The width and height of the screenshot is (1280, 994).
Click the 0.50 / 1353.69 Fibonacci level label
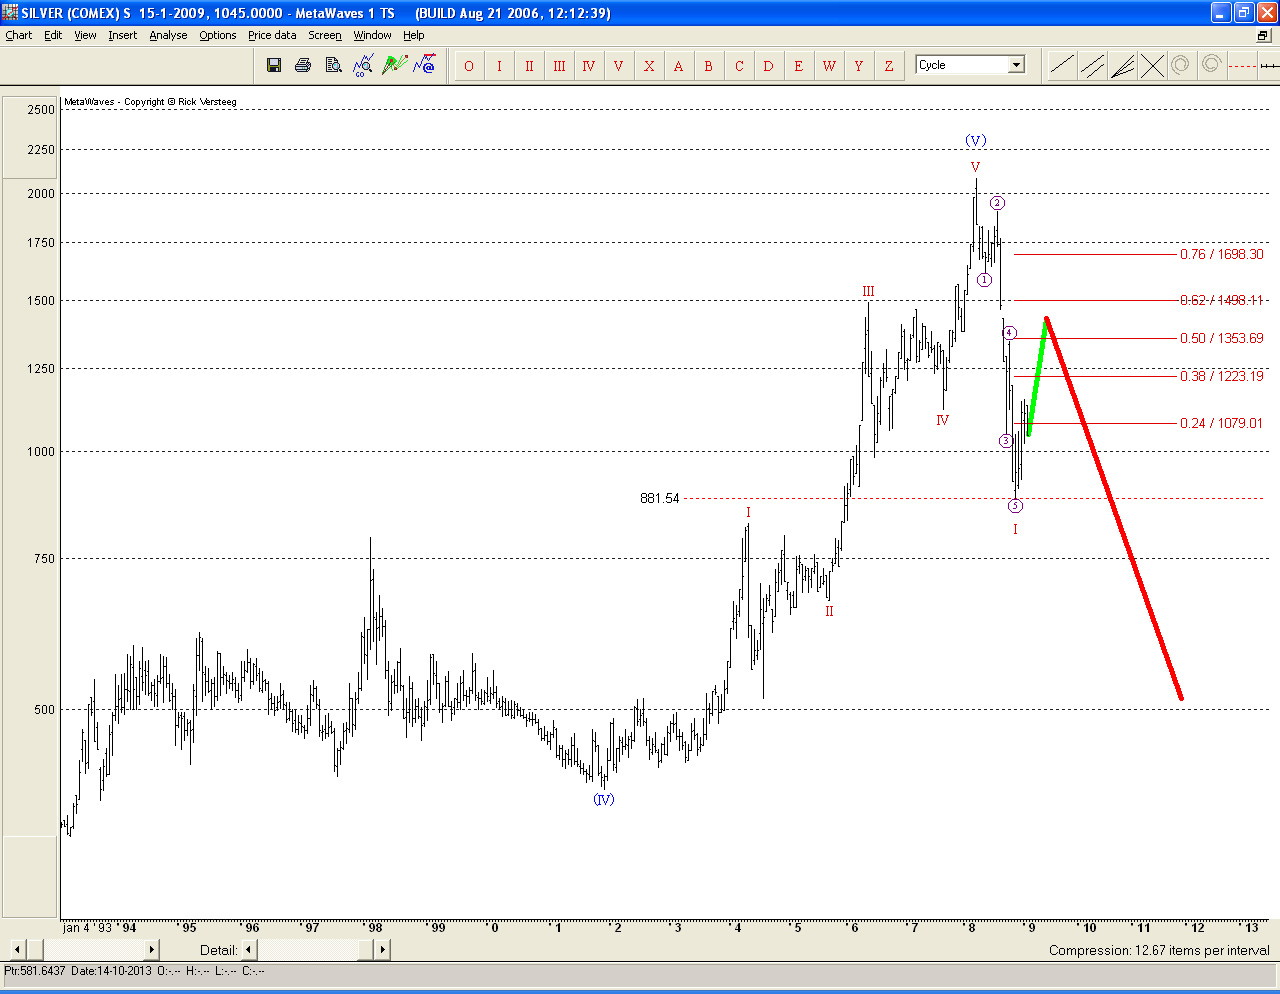pyautogui.click(x=1221, y=338)
